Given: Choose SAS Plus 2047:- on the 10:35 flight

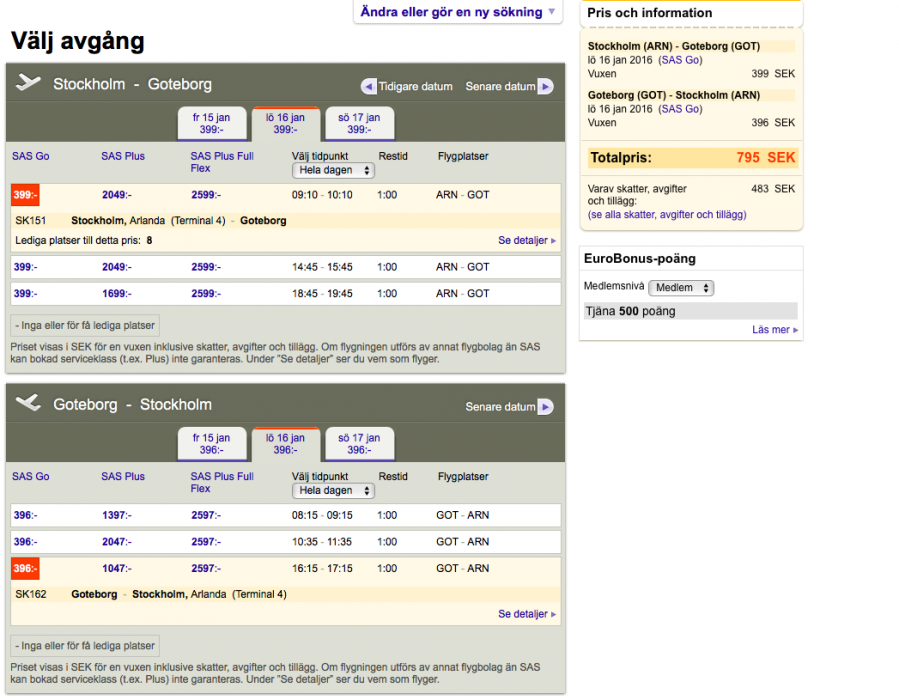Looking at the screenshot, I should point(117,542).
